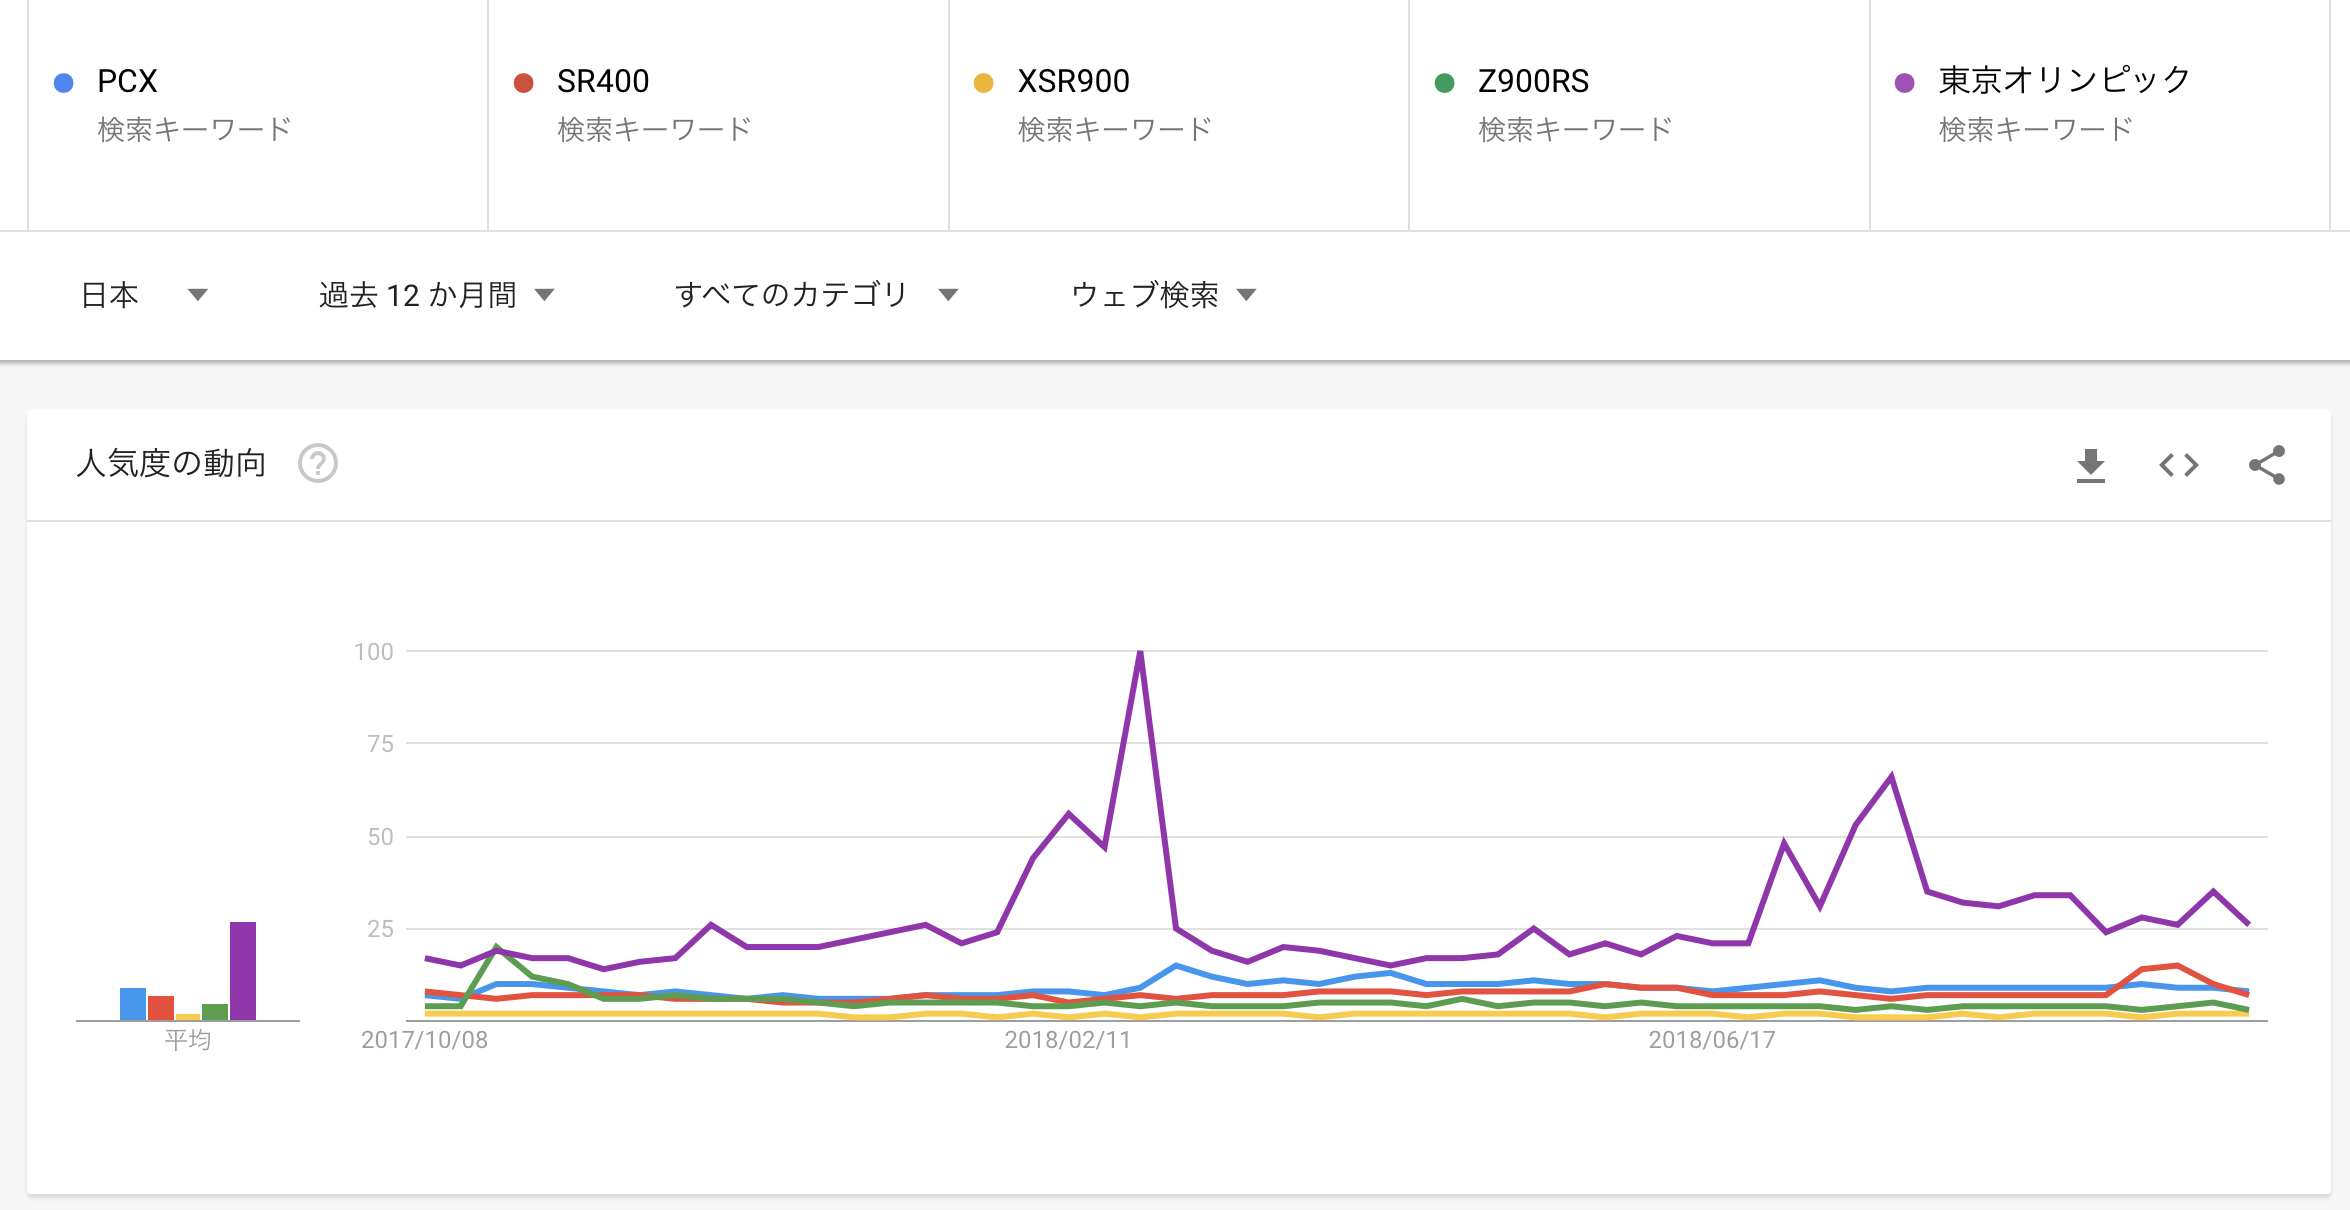Viewport: 2350px width, 1210px height.
Task: Edit the Z900RS search term
Action: (1533, 81)
